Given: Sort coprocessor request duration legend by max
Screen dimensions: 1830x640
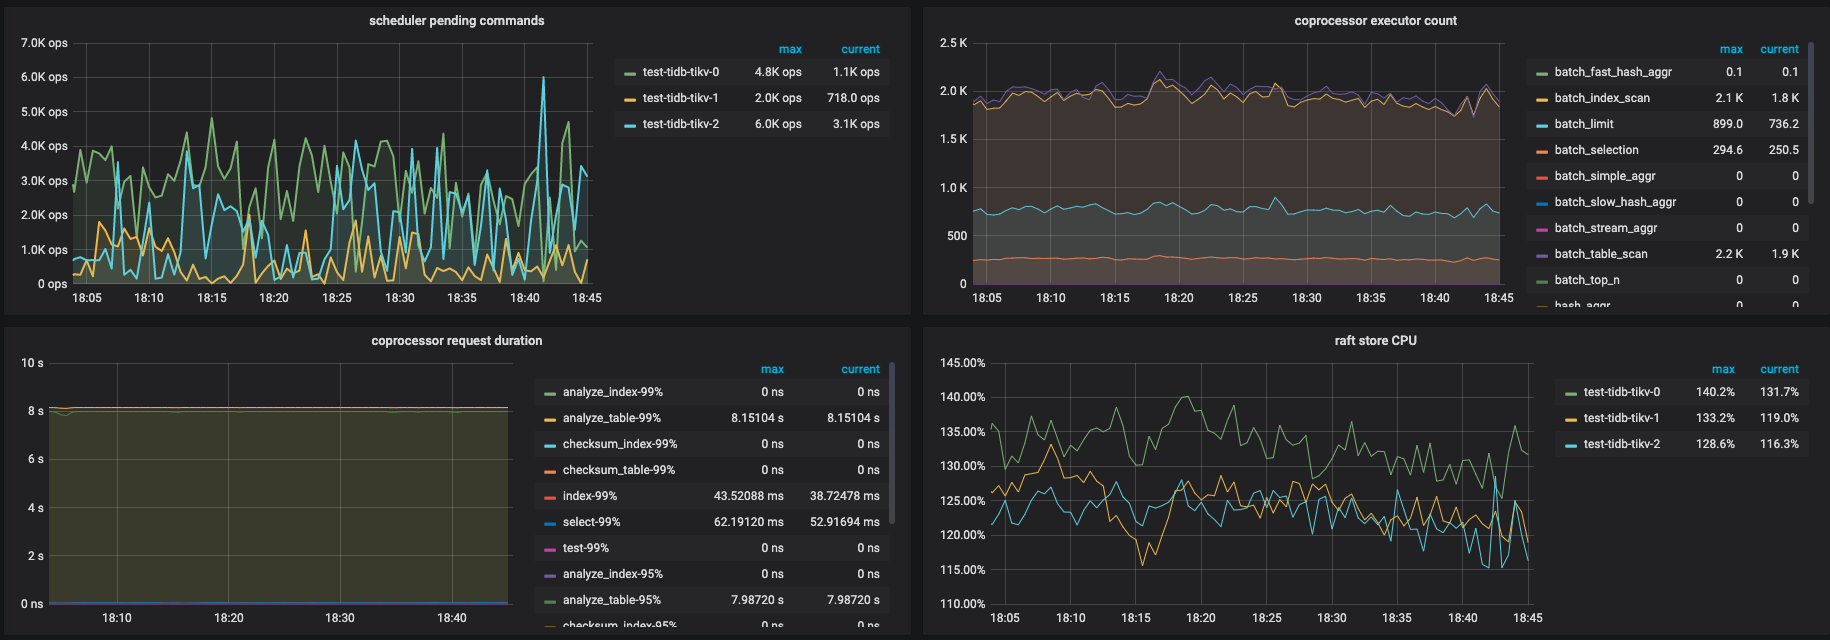Looking at the screenshot, I should click(771, 369).
